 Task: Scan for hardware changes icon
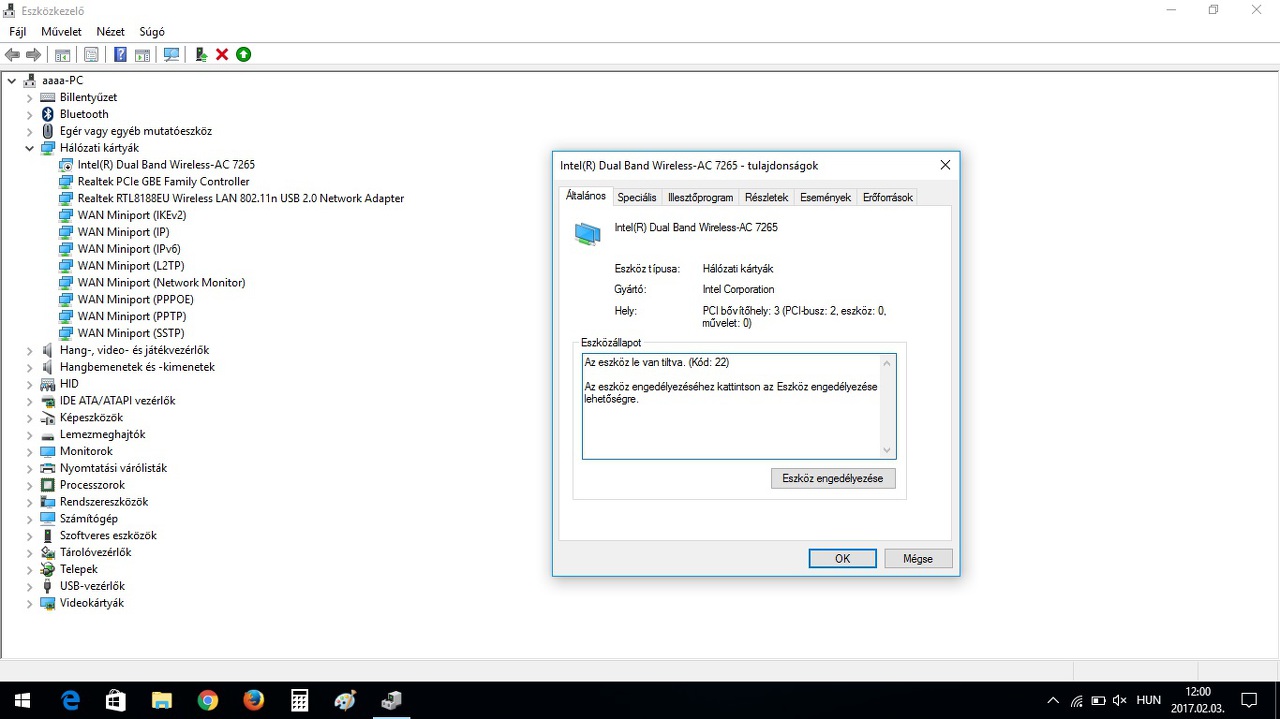click(x=171, y=55)
